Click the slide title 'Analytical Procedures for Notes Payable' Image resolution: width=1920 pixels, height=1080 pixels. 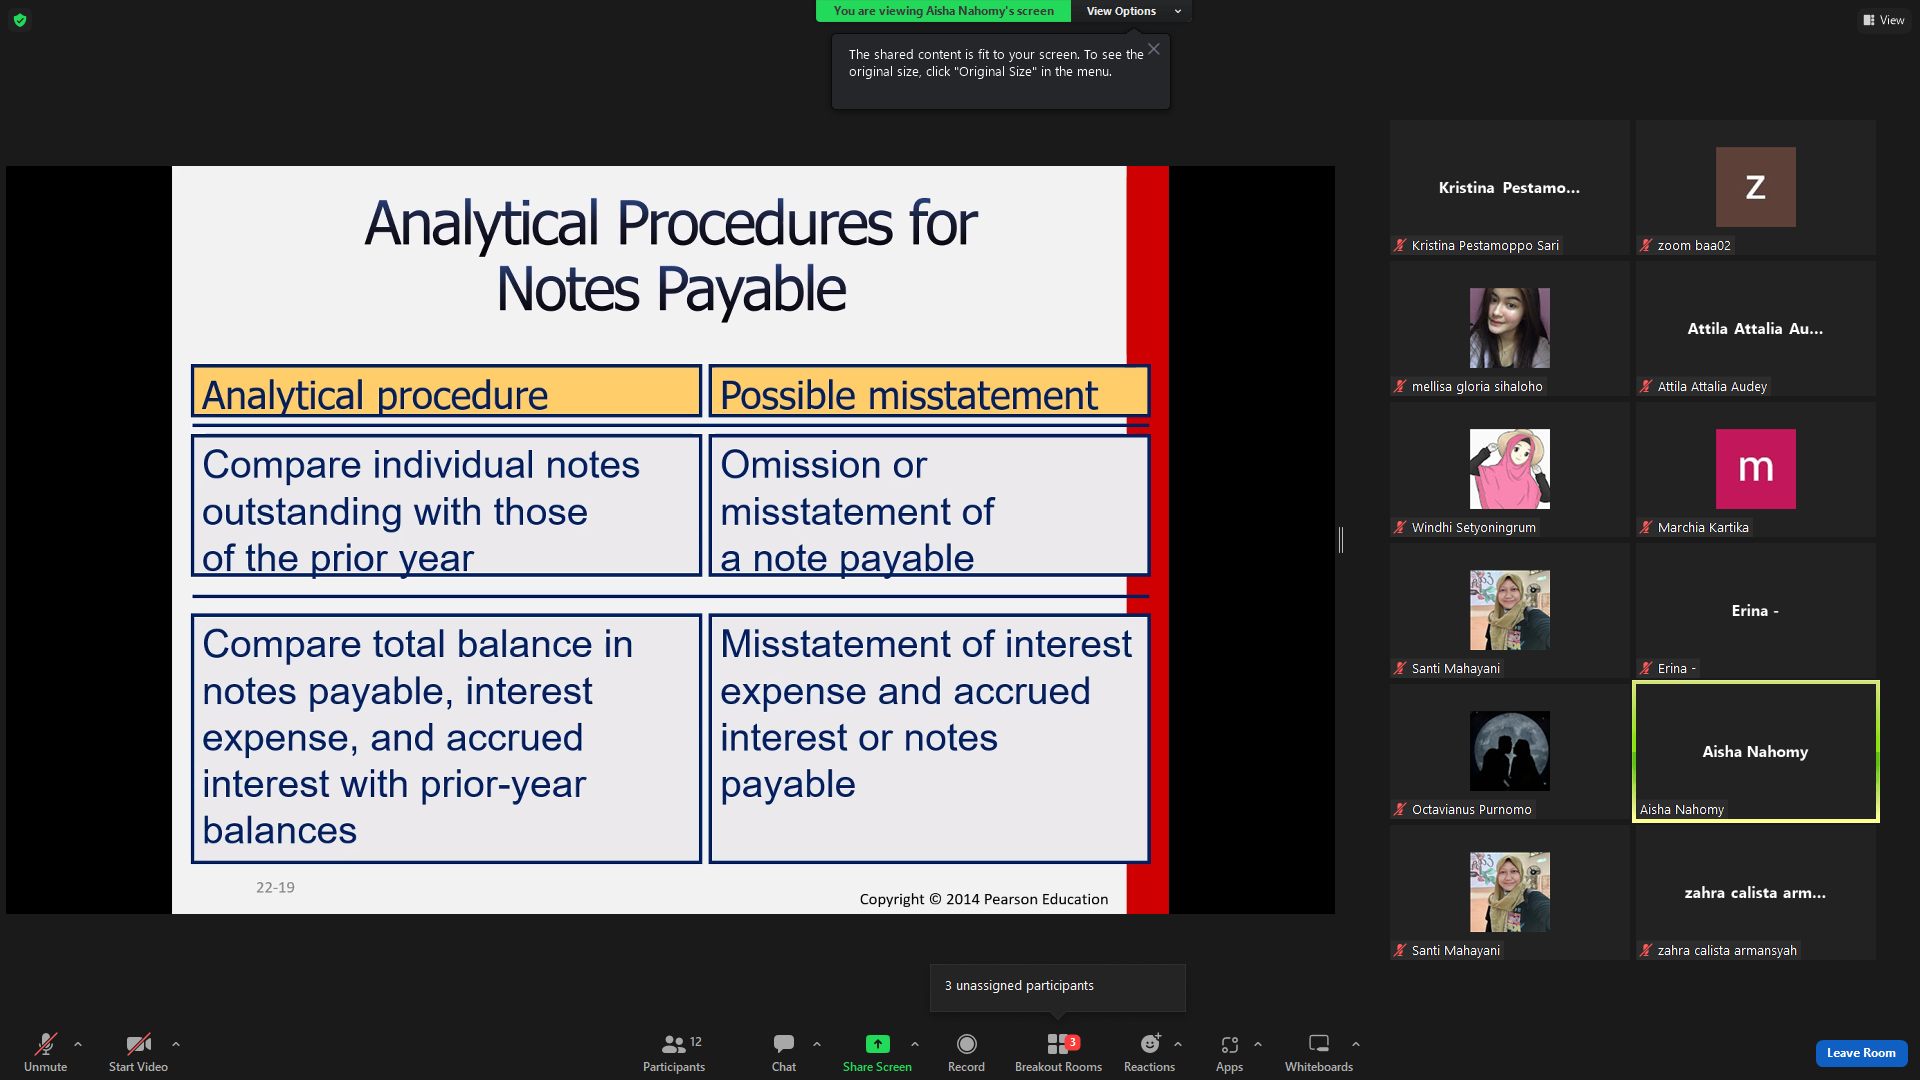pyautogui.click(x=671, y=256)
